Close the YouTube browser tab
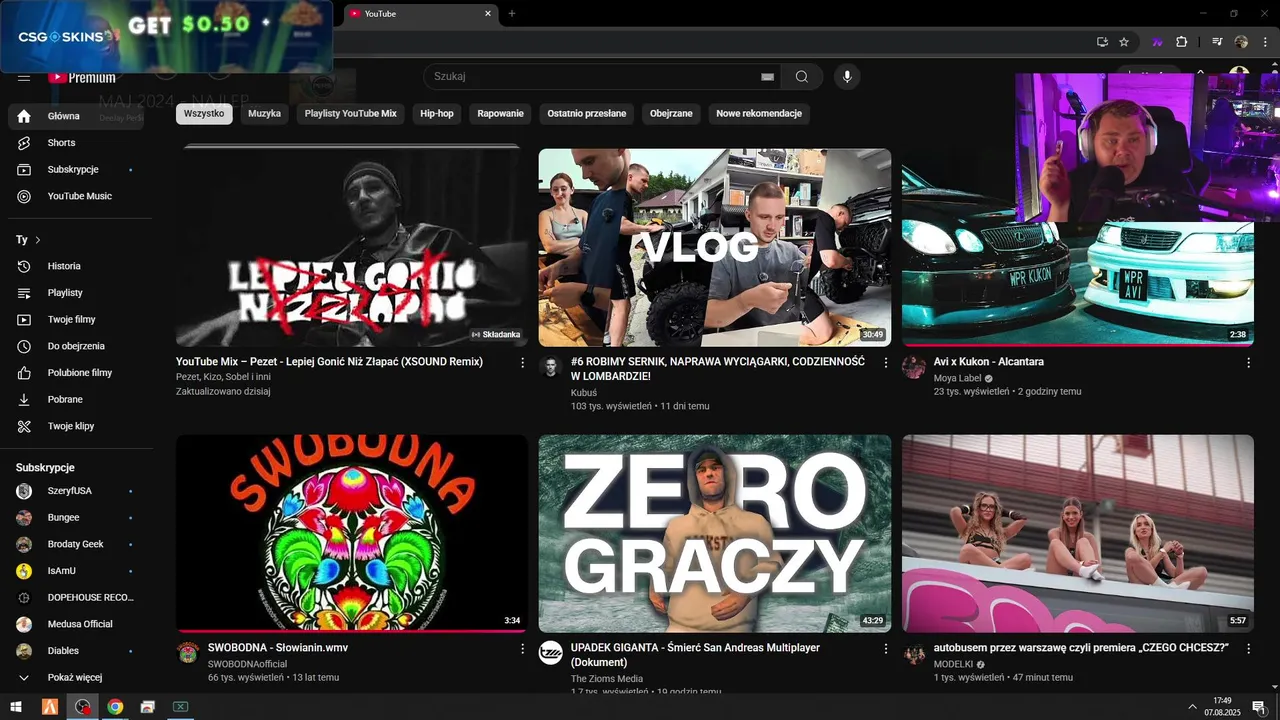 (x=488, y=14)
